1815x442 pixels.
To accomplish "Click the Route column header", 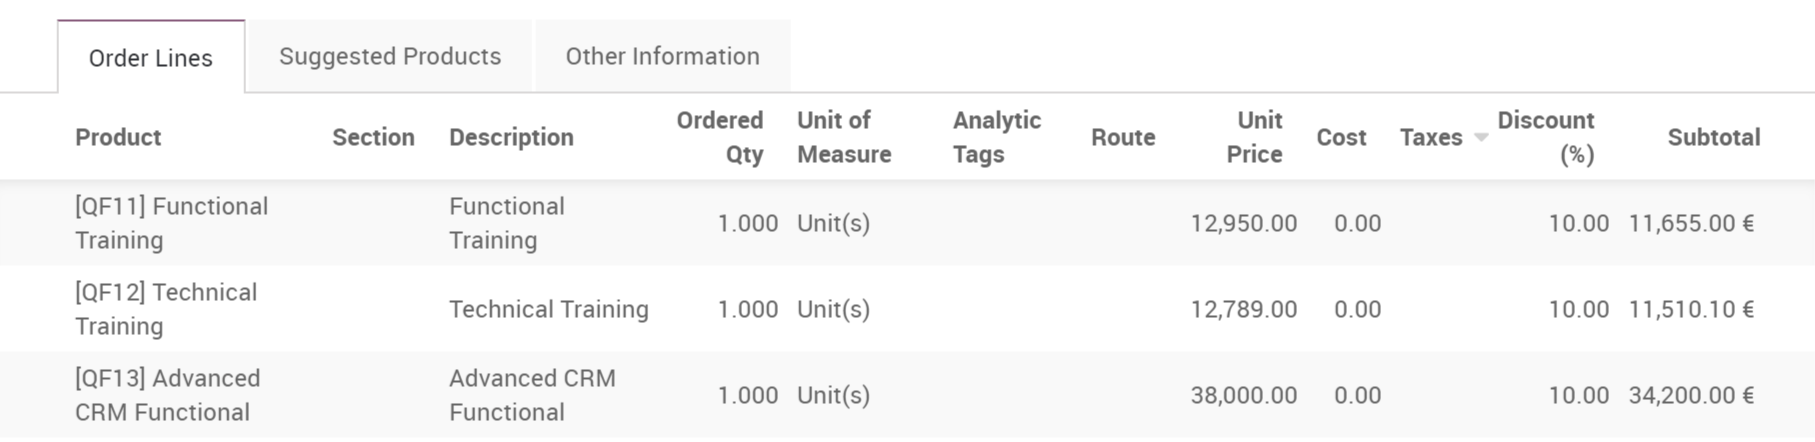I will 1122,138.
